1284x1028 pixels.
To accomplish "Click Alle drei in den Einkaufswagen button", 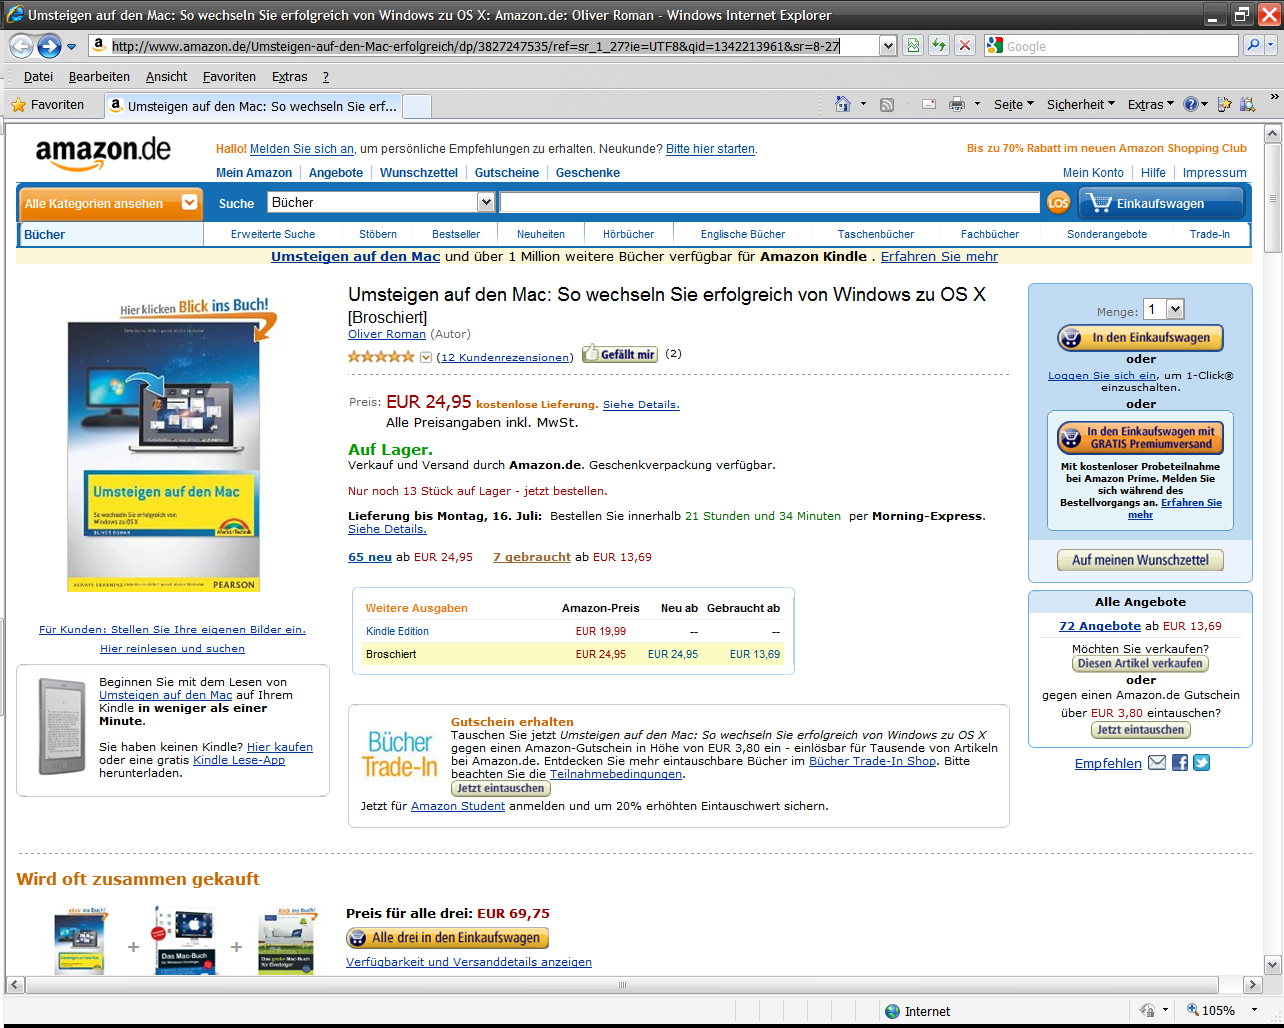I will [447, 938].
